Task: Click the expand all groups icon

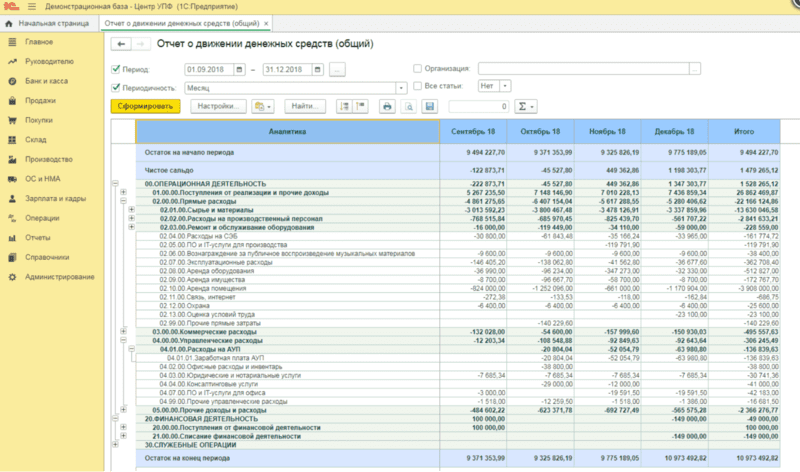Action: [x=342, y=106]
